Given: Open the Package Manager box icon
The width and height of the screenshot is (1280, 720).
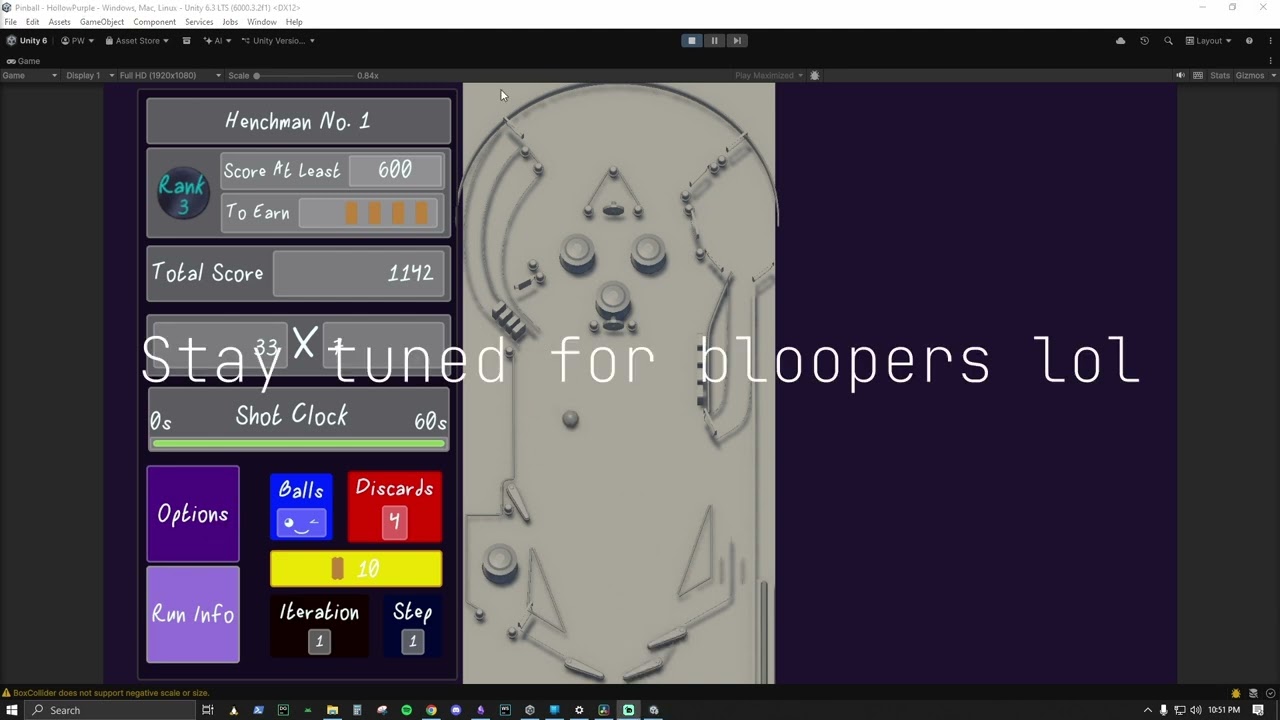Looking at the screenshot, I should click(x=186, y=41).
